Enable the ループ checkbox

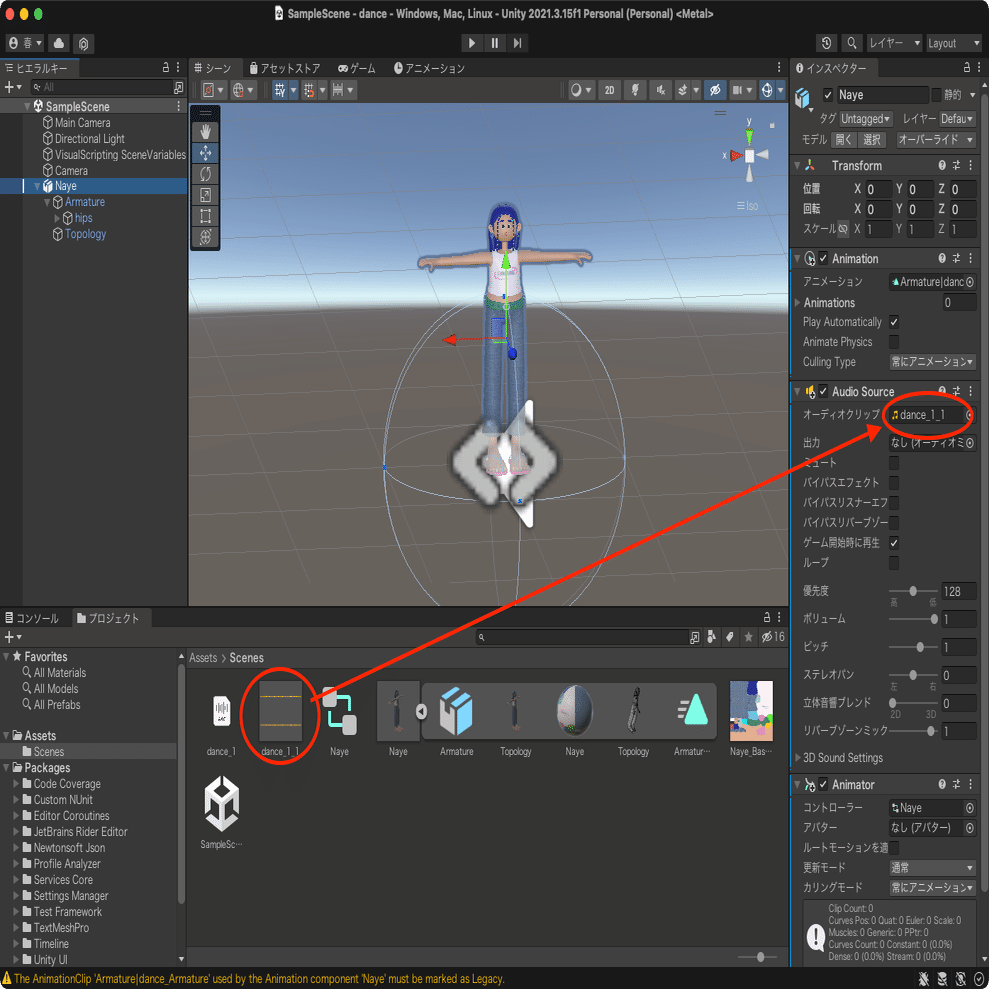click(894, 563)
